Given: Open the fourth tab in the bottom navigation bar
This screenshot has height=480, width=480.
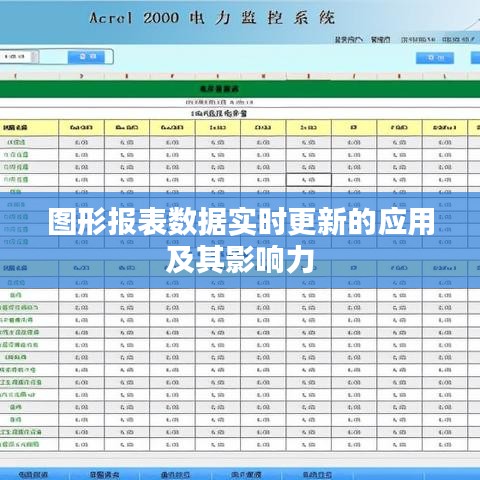Looking at the screenshot, I should (x=246, y=474).
